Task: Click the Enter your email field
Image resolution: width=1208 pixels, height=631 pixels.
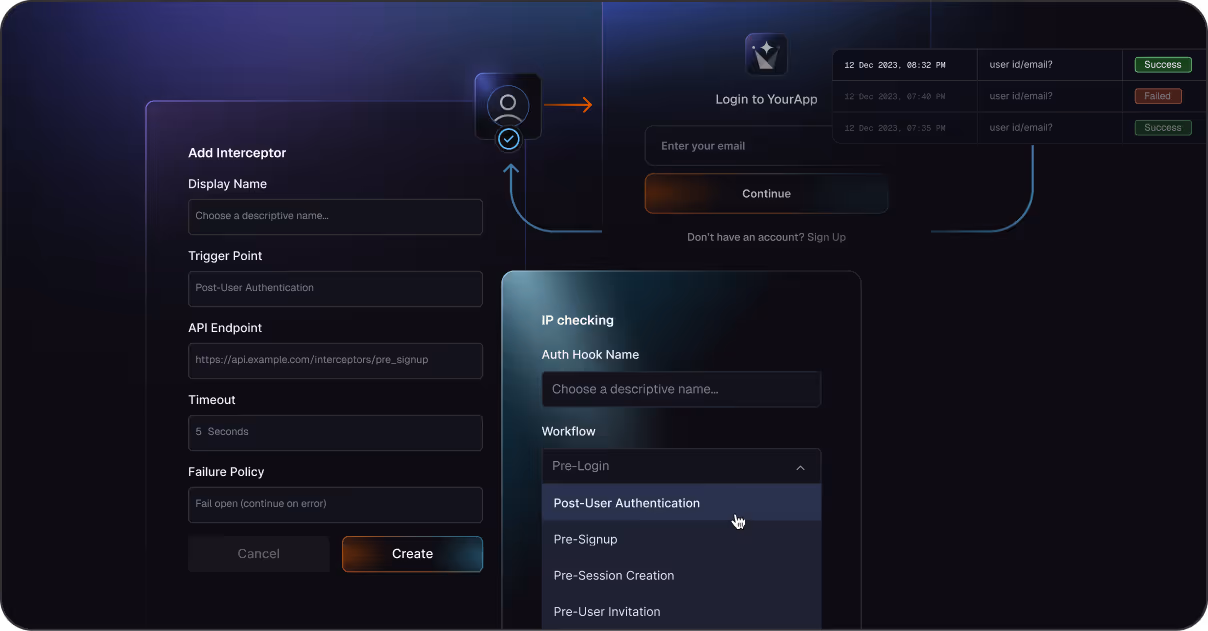Action: point(765,146)
